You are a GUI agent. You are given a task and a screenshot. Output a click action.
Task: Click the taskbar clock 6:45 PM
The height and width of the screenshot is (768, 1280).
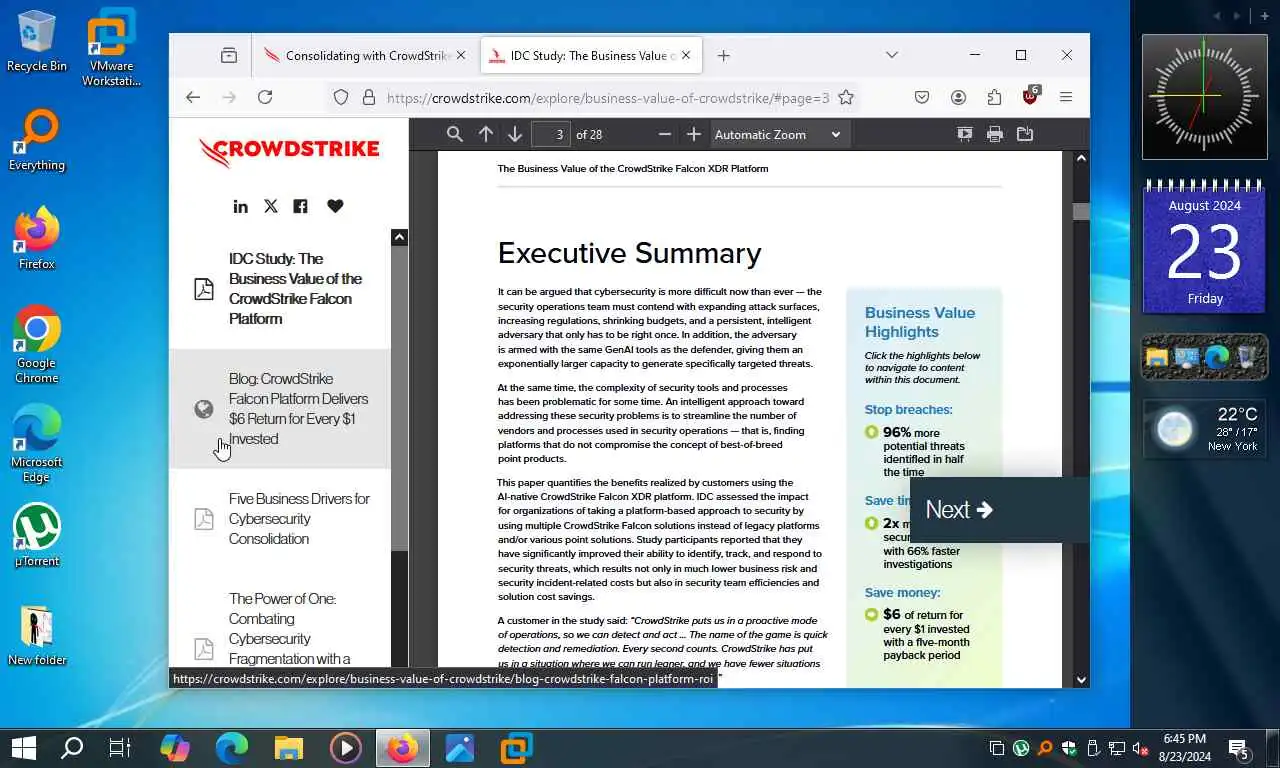(1184, 748)
